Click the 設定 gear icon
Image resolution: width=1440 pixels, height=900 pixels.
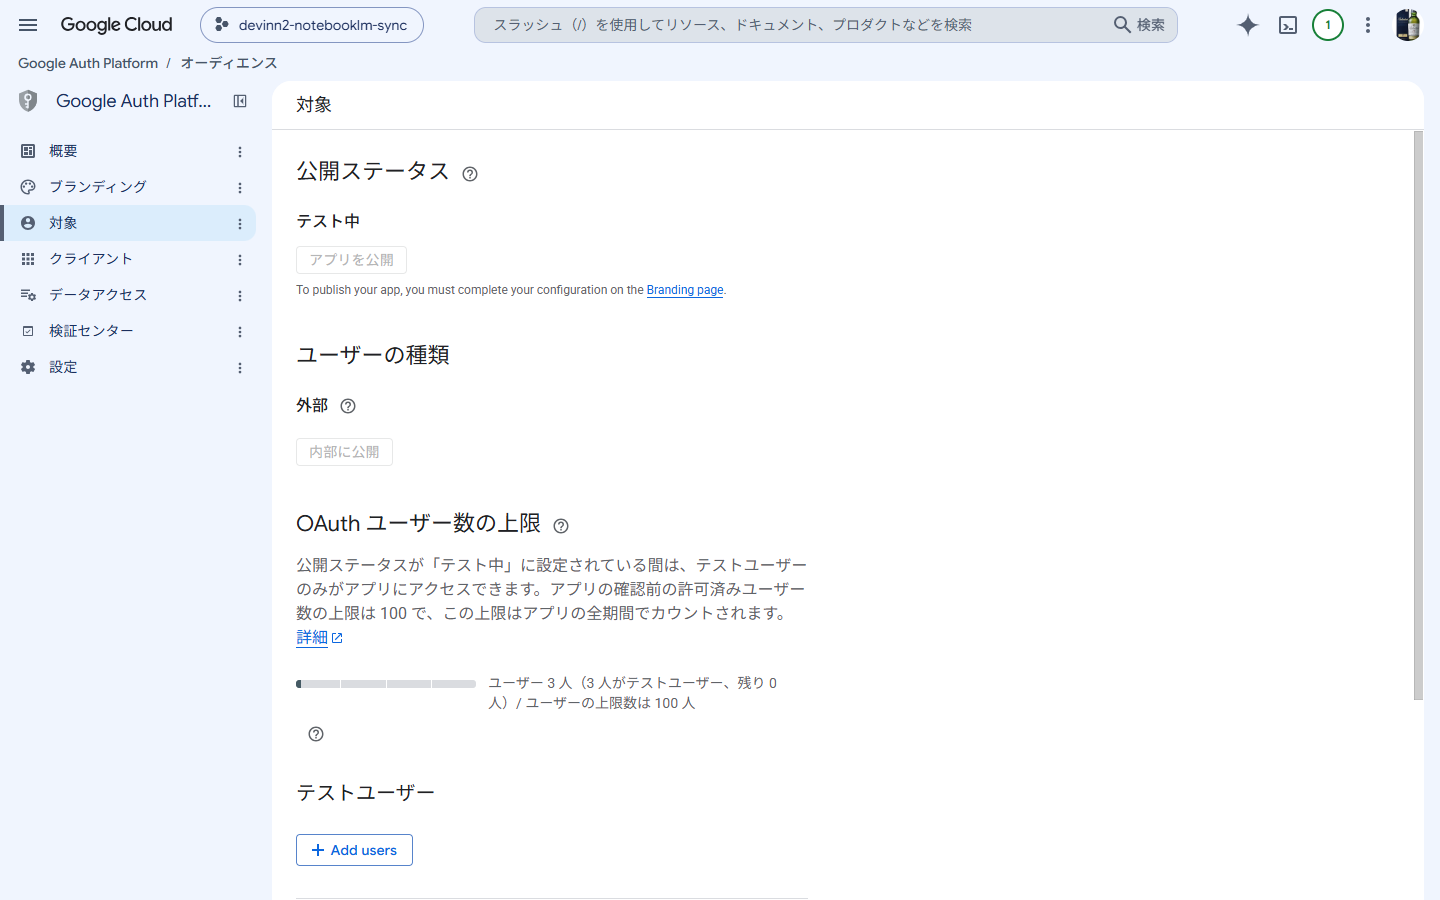coord(28,367)
